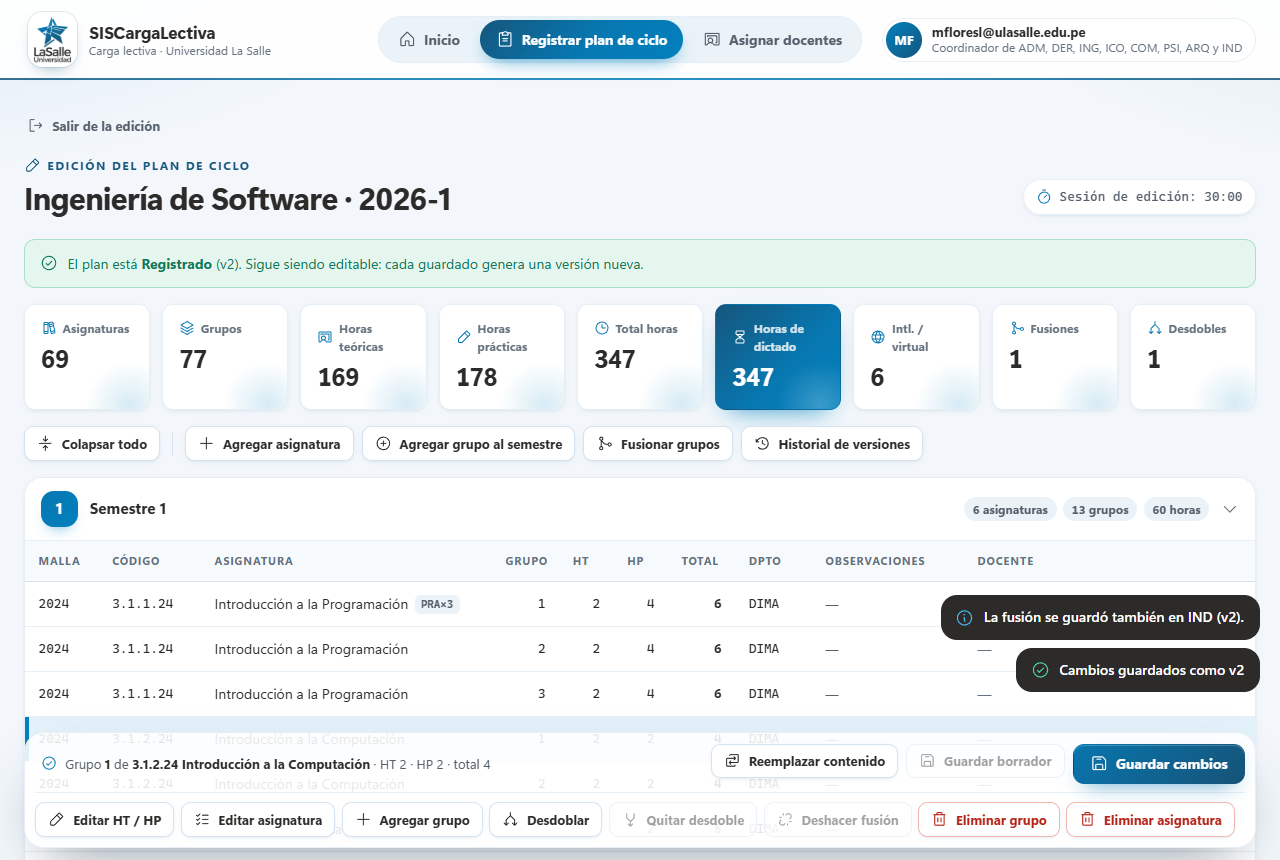This screenshot has width=1280, height=860.
Task: Click the Horas teóricas card
Action: click(x=363, y=357)
